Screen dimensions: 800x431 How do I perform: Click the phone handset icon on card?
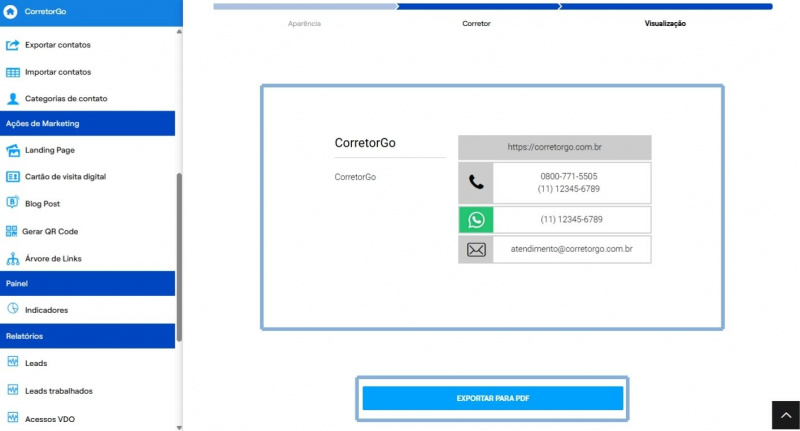click(x=476, y=183)
